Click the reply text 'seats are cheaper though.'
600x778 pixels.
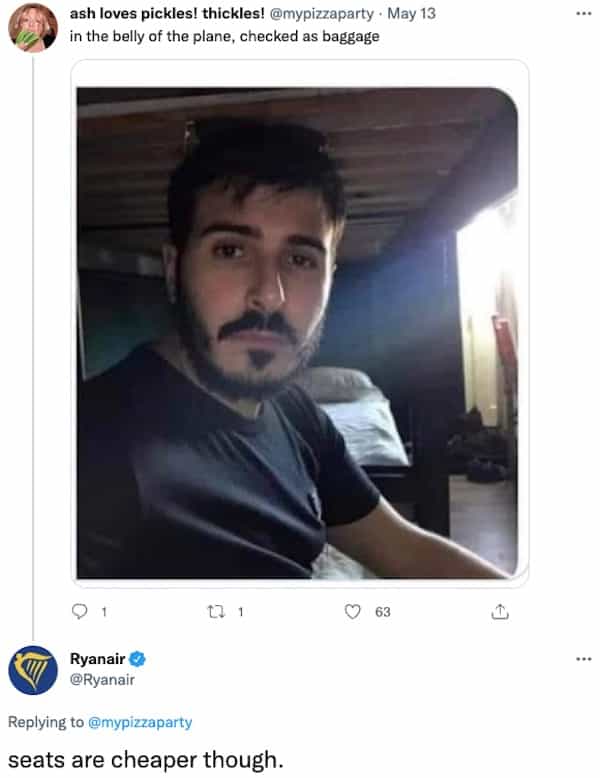(145, 760)
